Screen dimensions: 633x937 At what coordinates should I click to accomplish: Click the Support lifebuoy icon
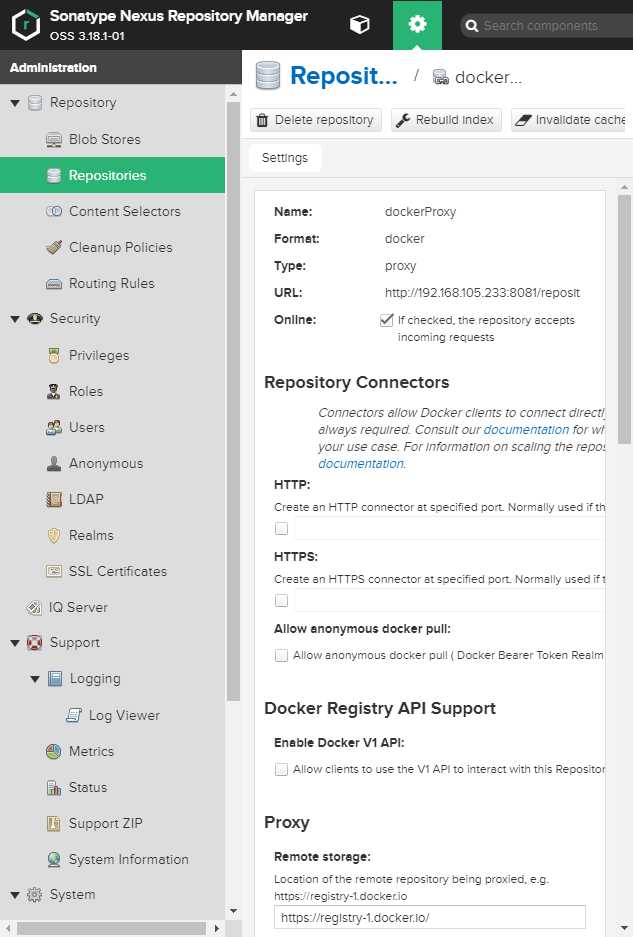(x=35, y=643)
